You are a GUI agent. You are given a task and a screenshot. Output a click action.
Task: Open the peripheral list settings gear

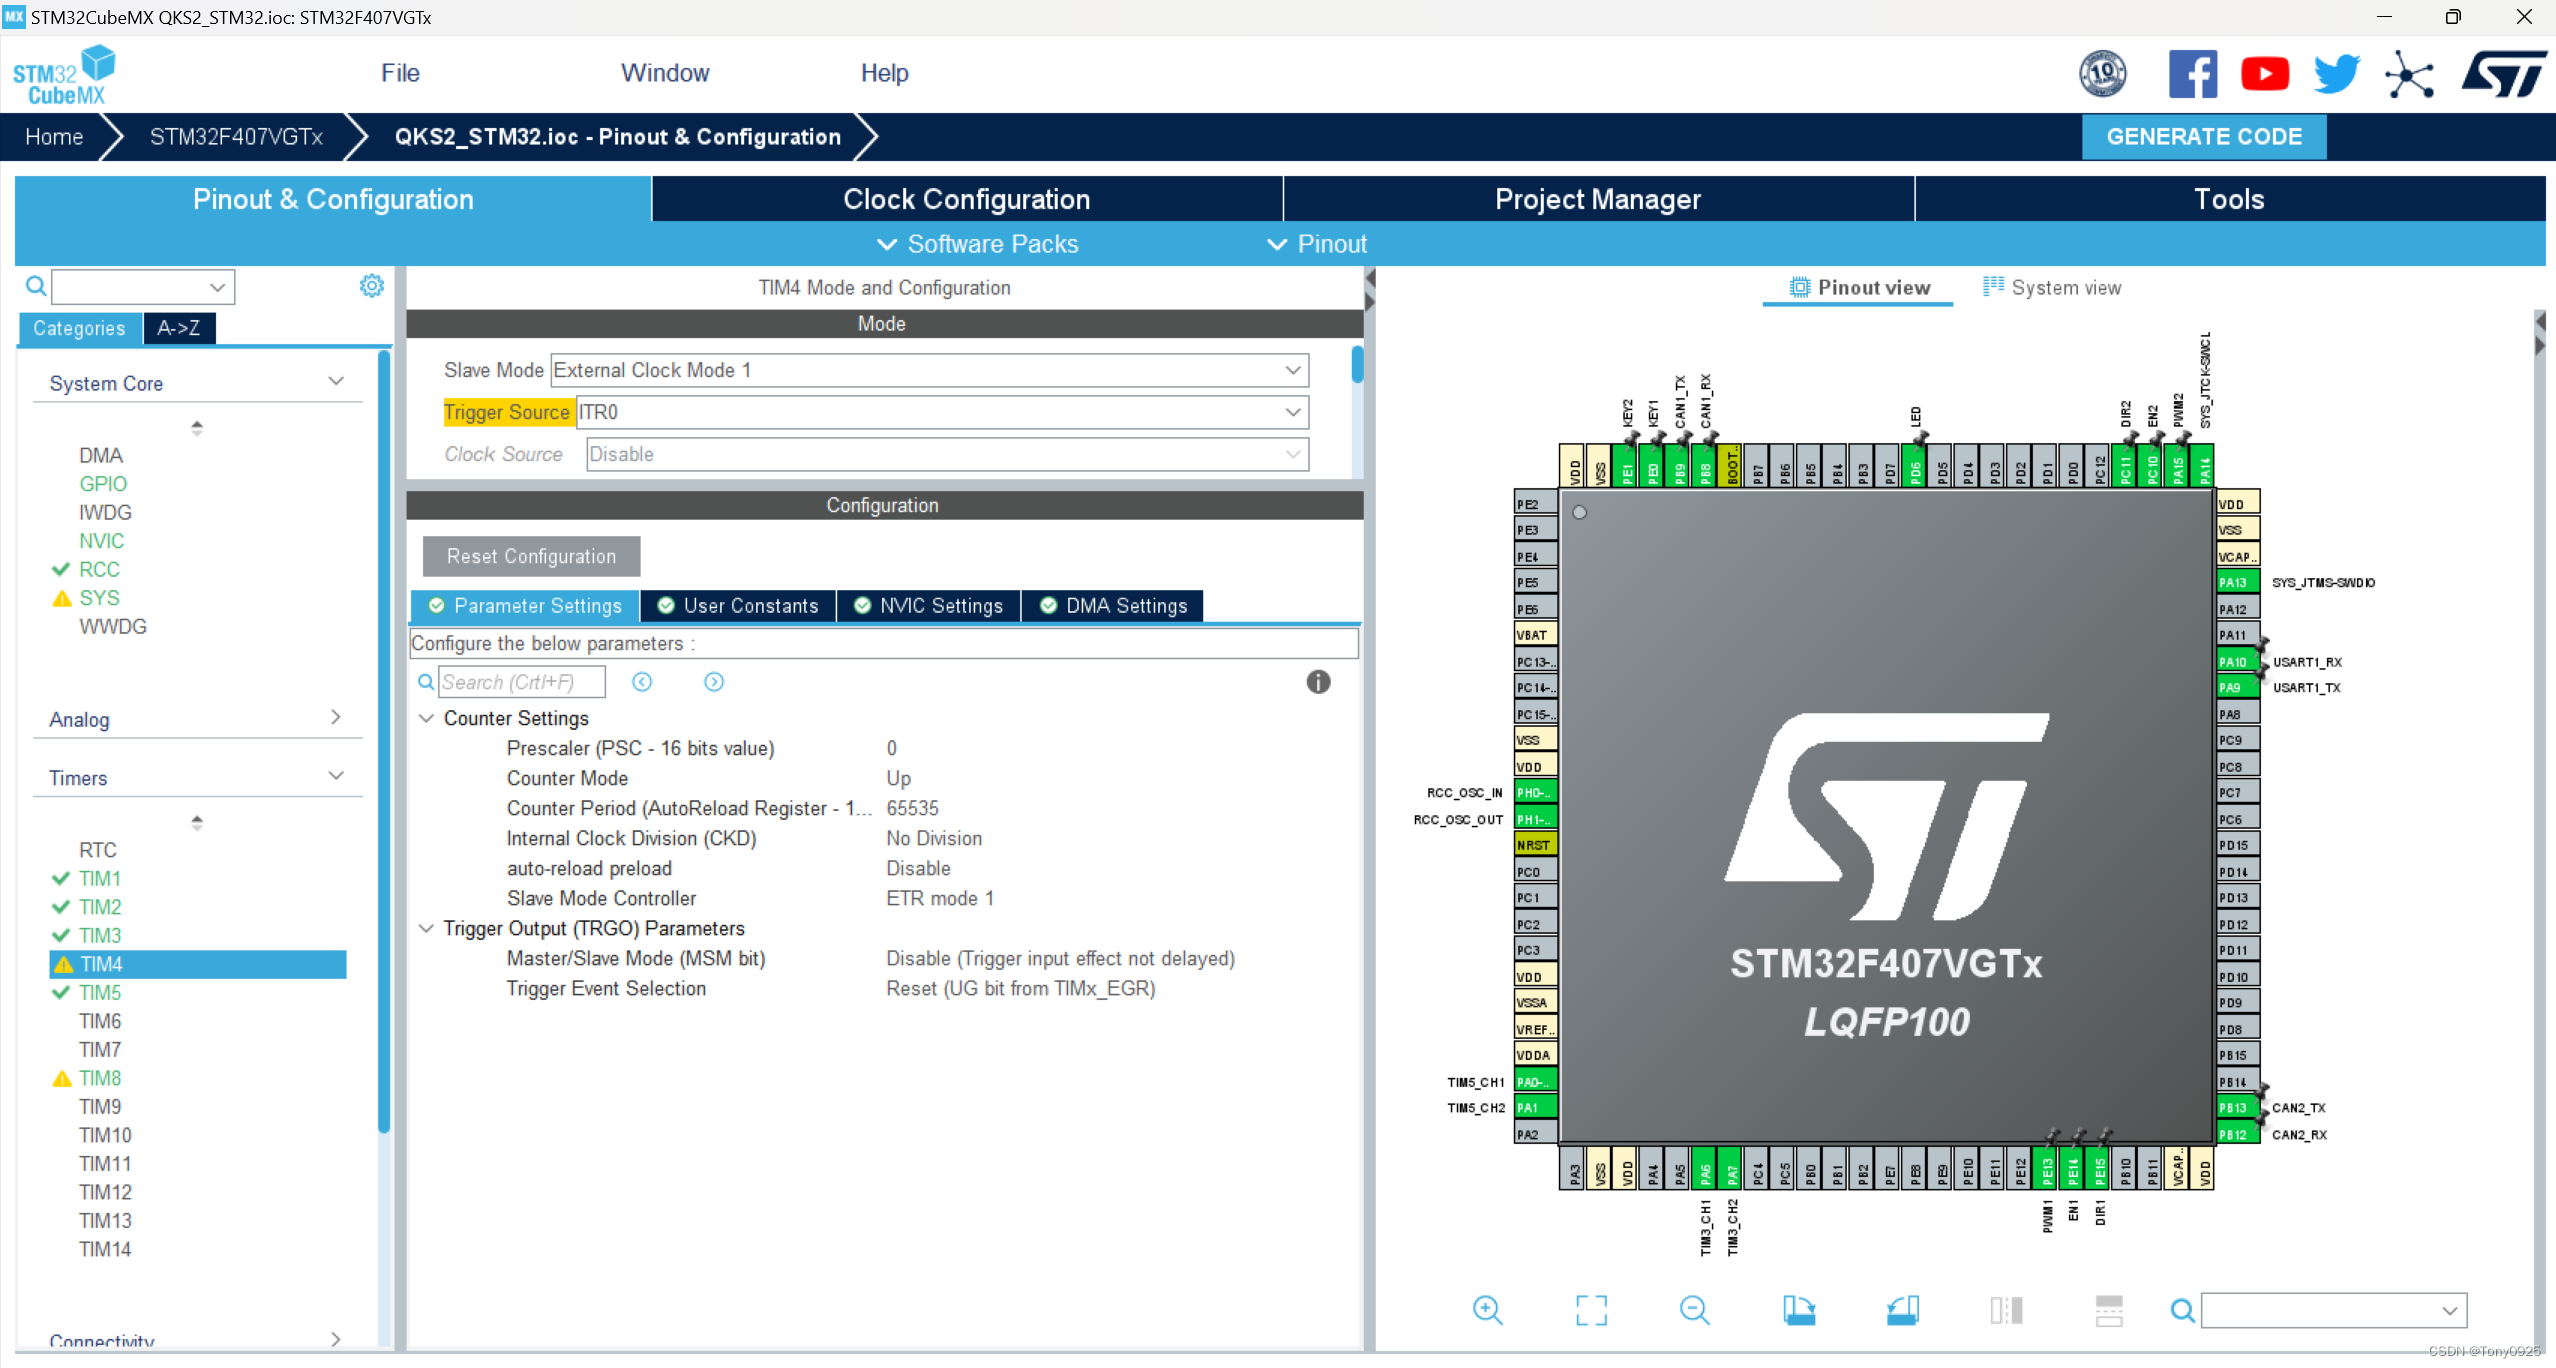point(371,286)
